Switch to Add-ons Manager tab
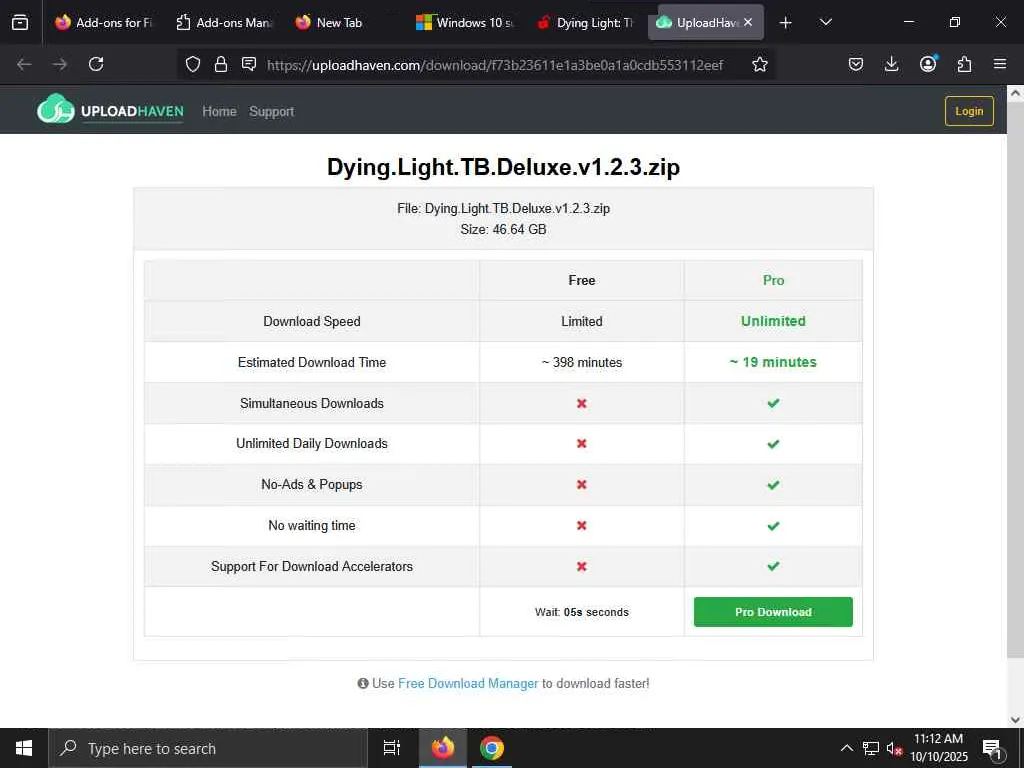 (223, 22)
